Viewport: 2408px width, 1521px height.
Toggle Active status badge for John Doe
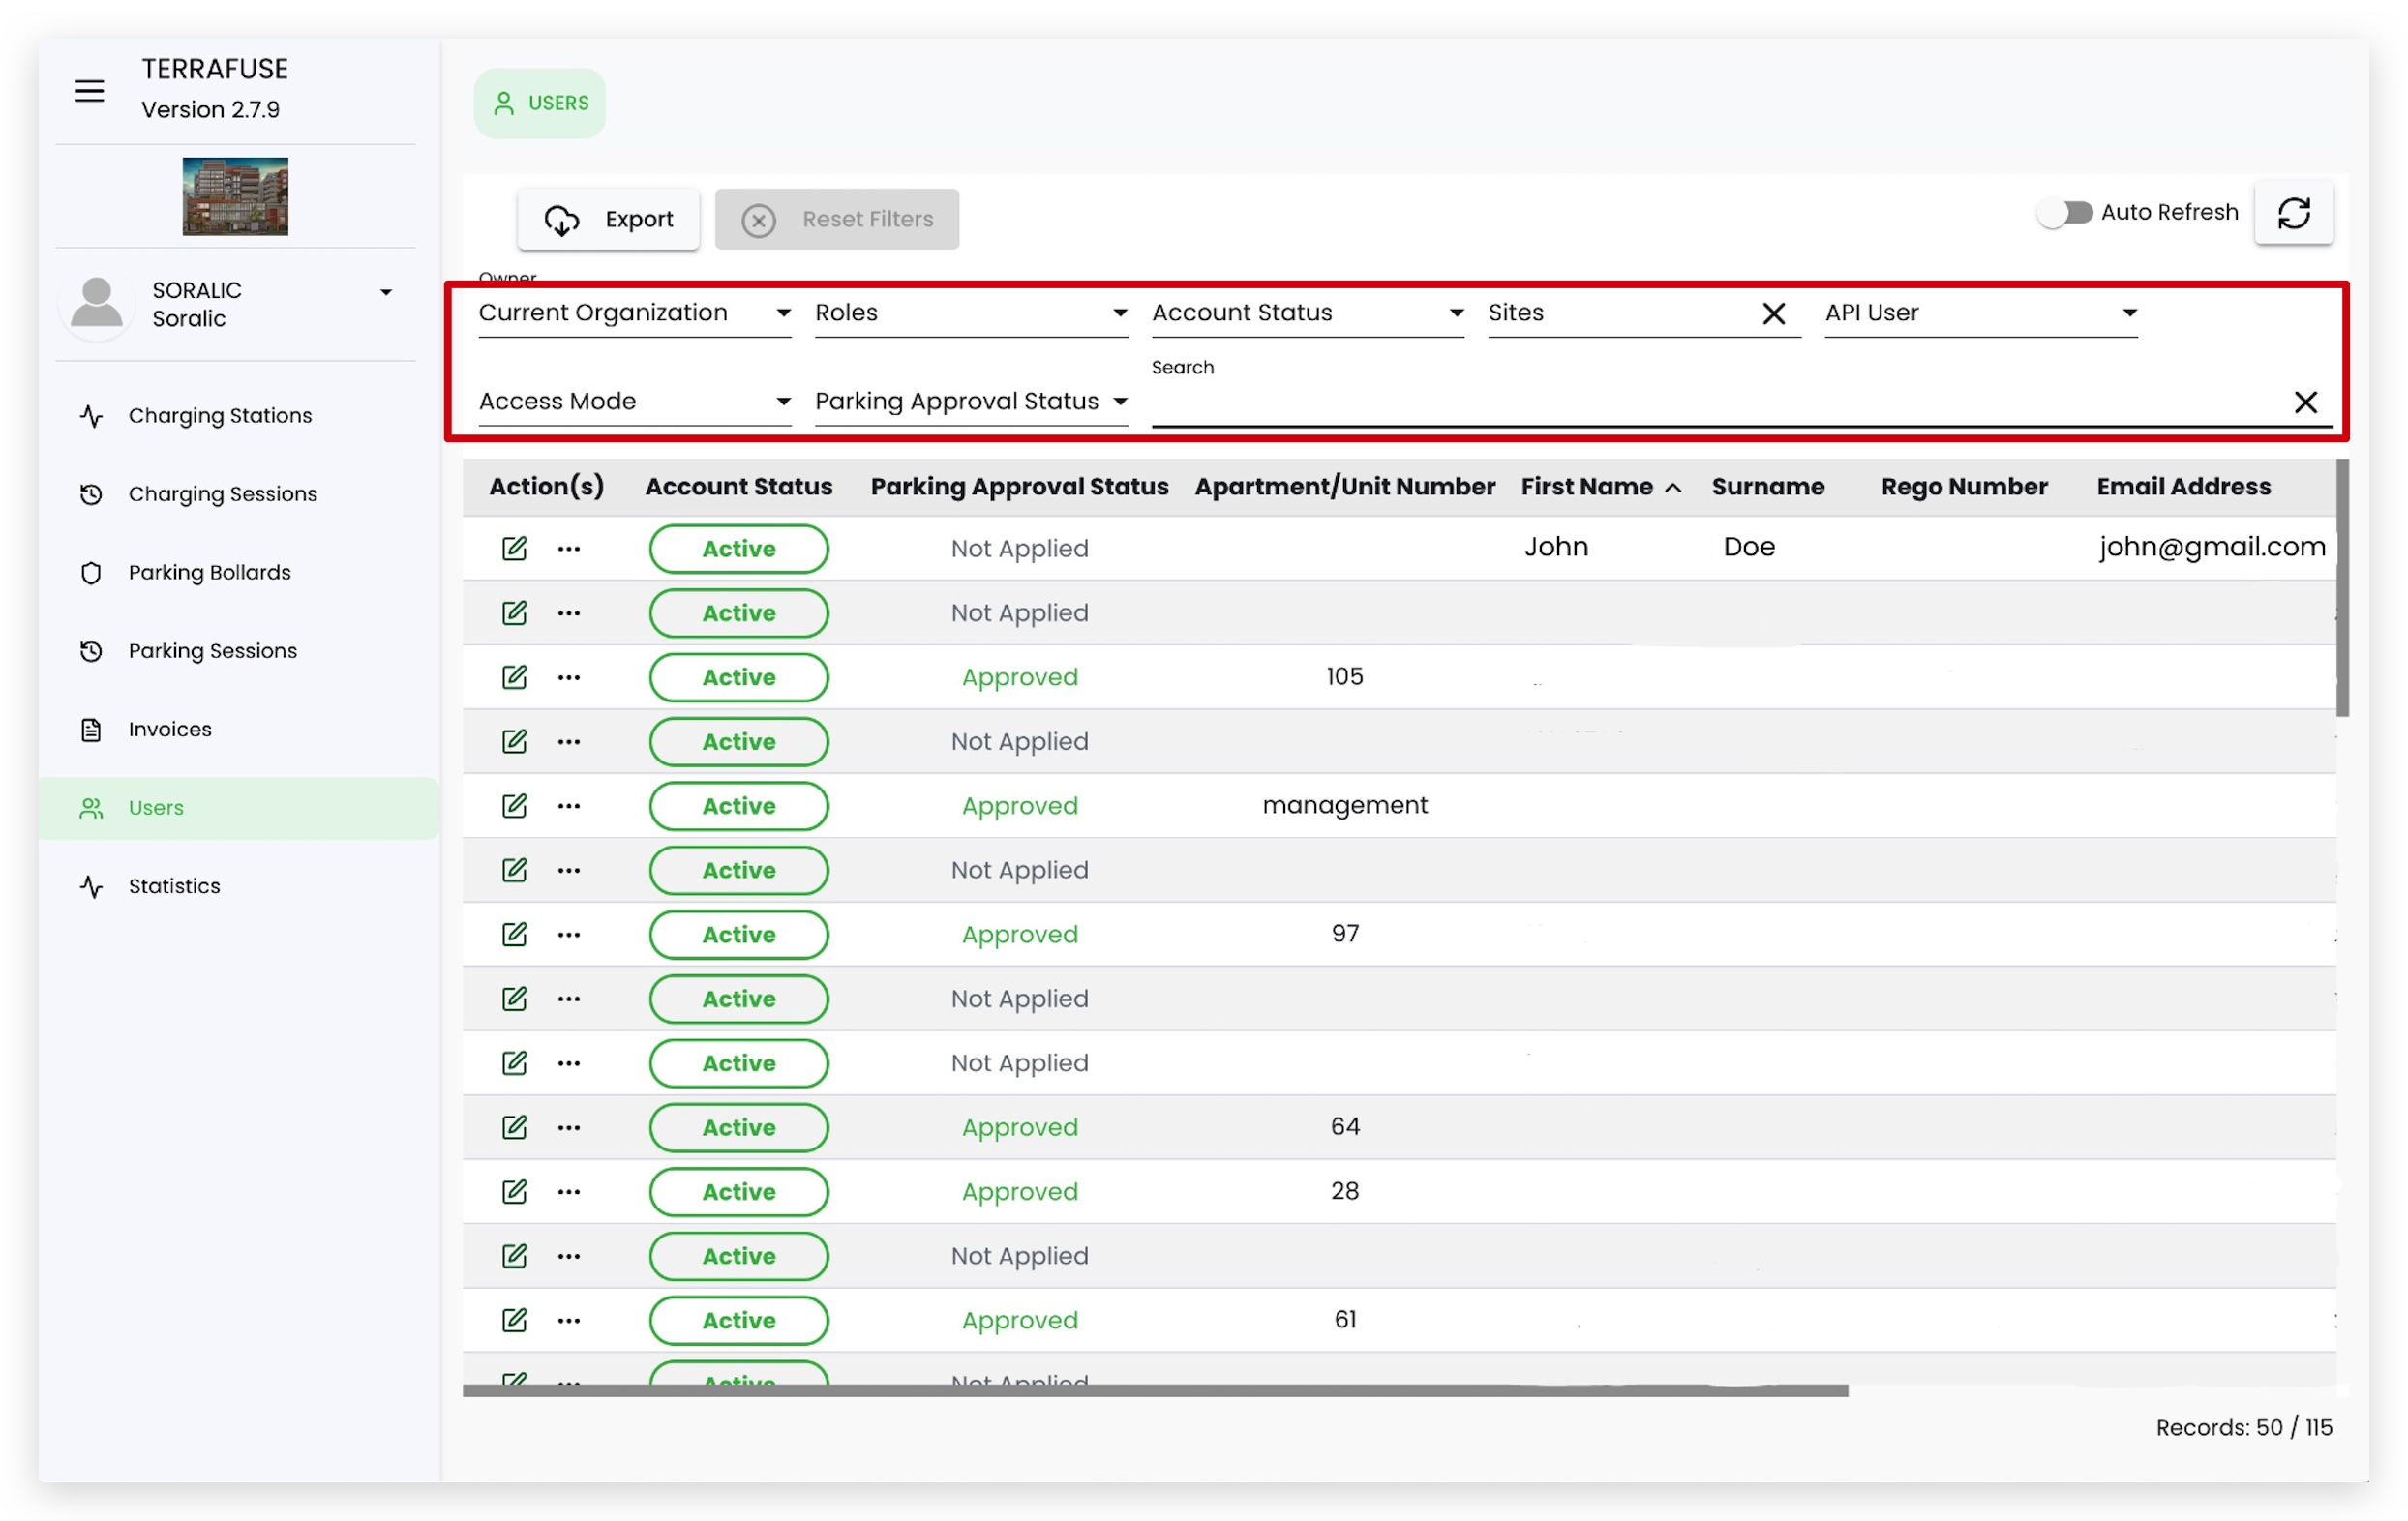point(738,548)
